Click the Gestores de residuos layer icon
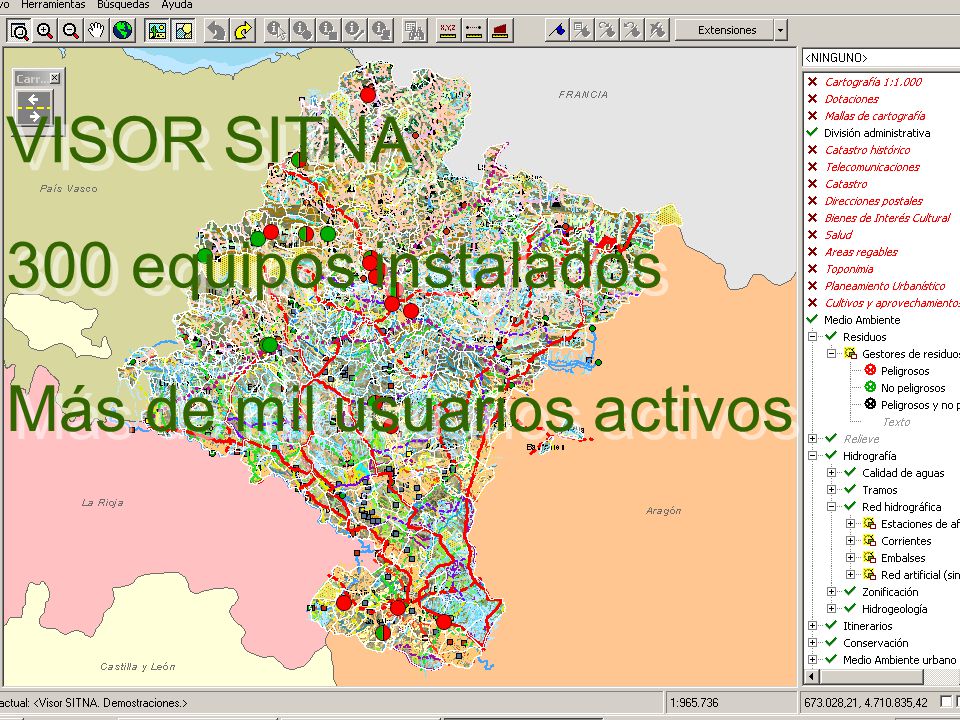This screenshot has height=720, width=960. coord(850,354)
